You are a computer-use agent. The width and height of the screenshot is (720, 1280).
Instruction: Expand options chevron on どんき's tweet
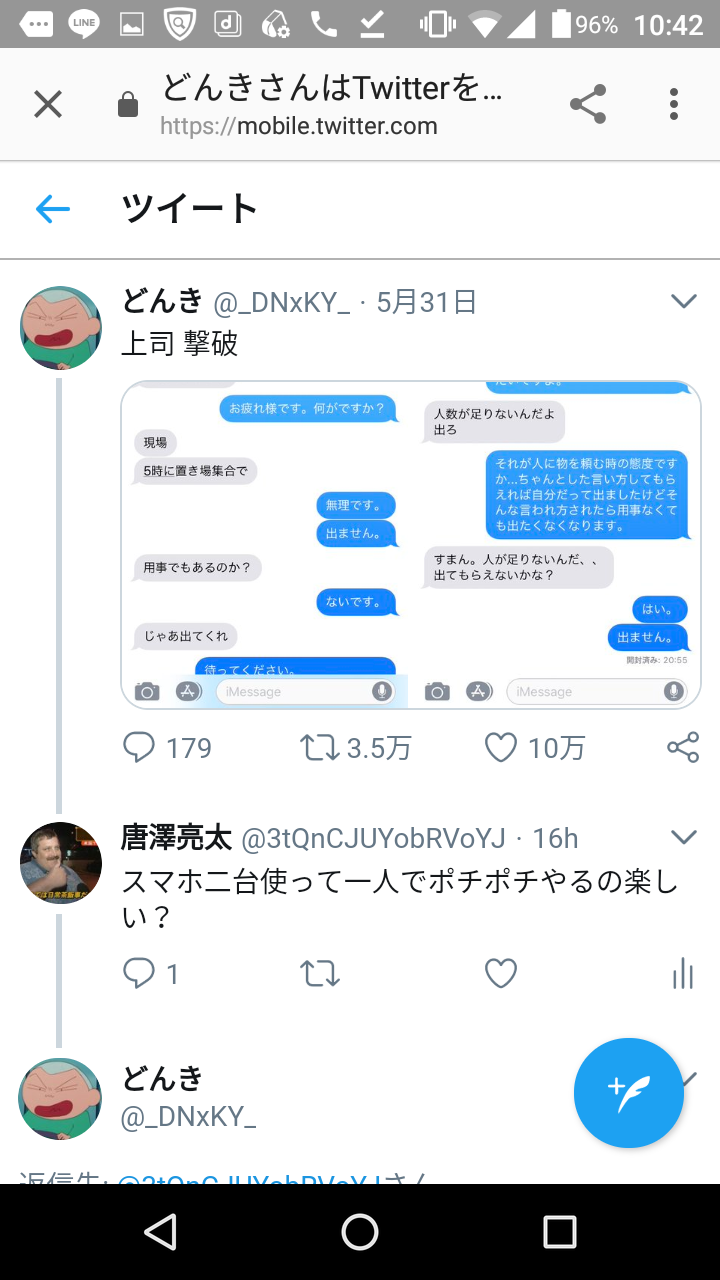[x=683, y=301]
